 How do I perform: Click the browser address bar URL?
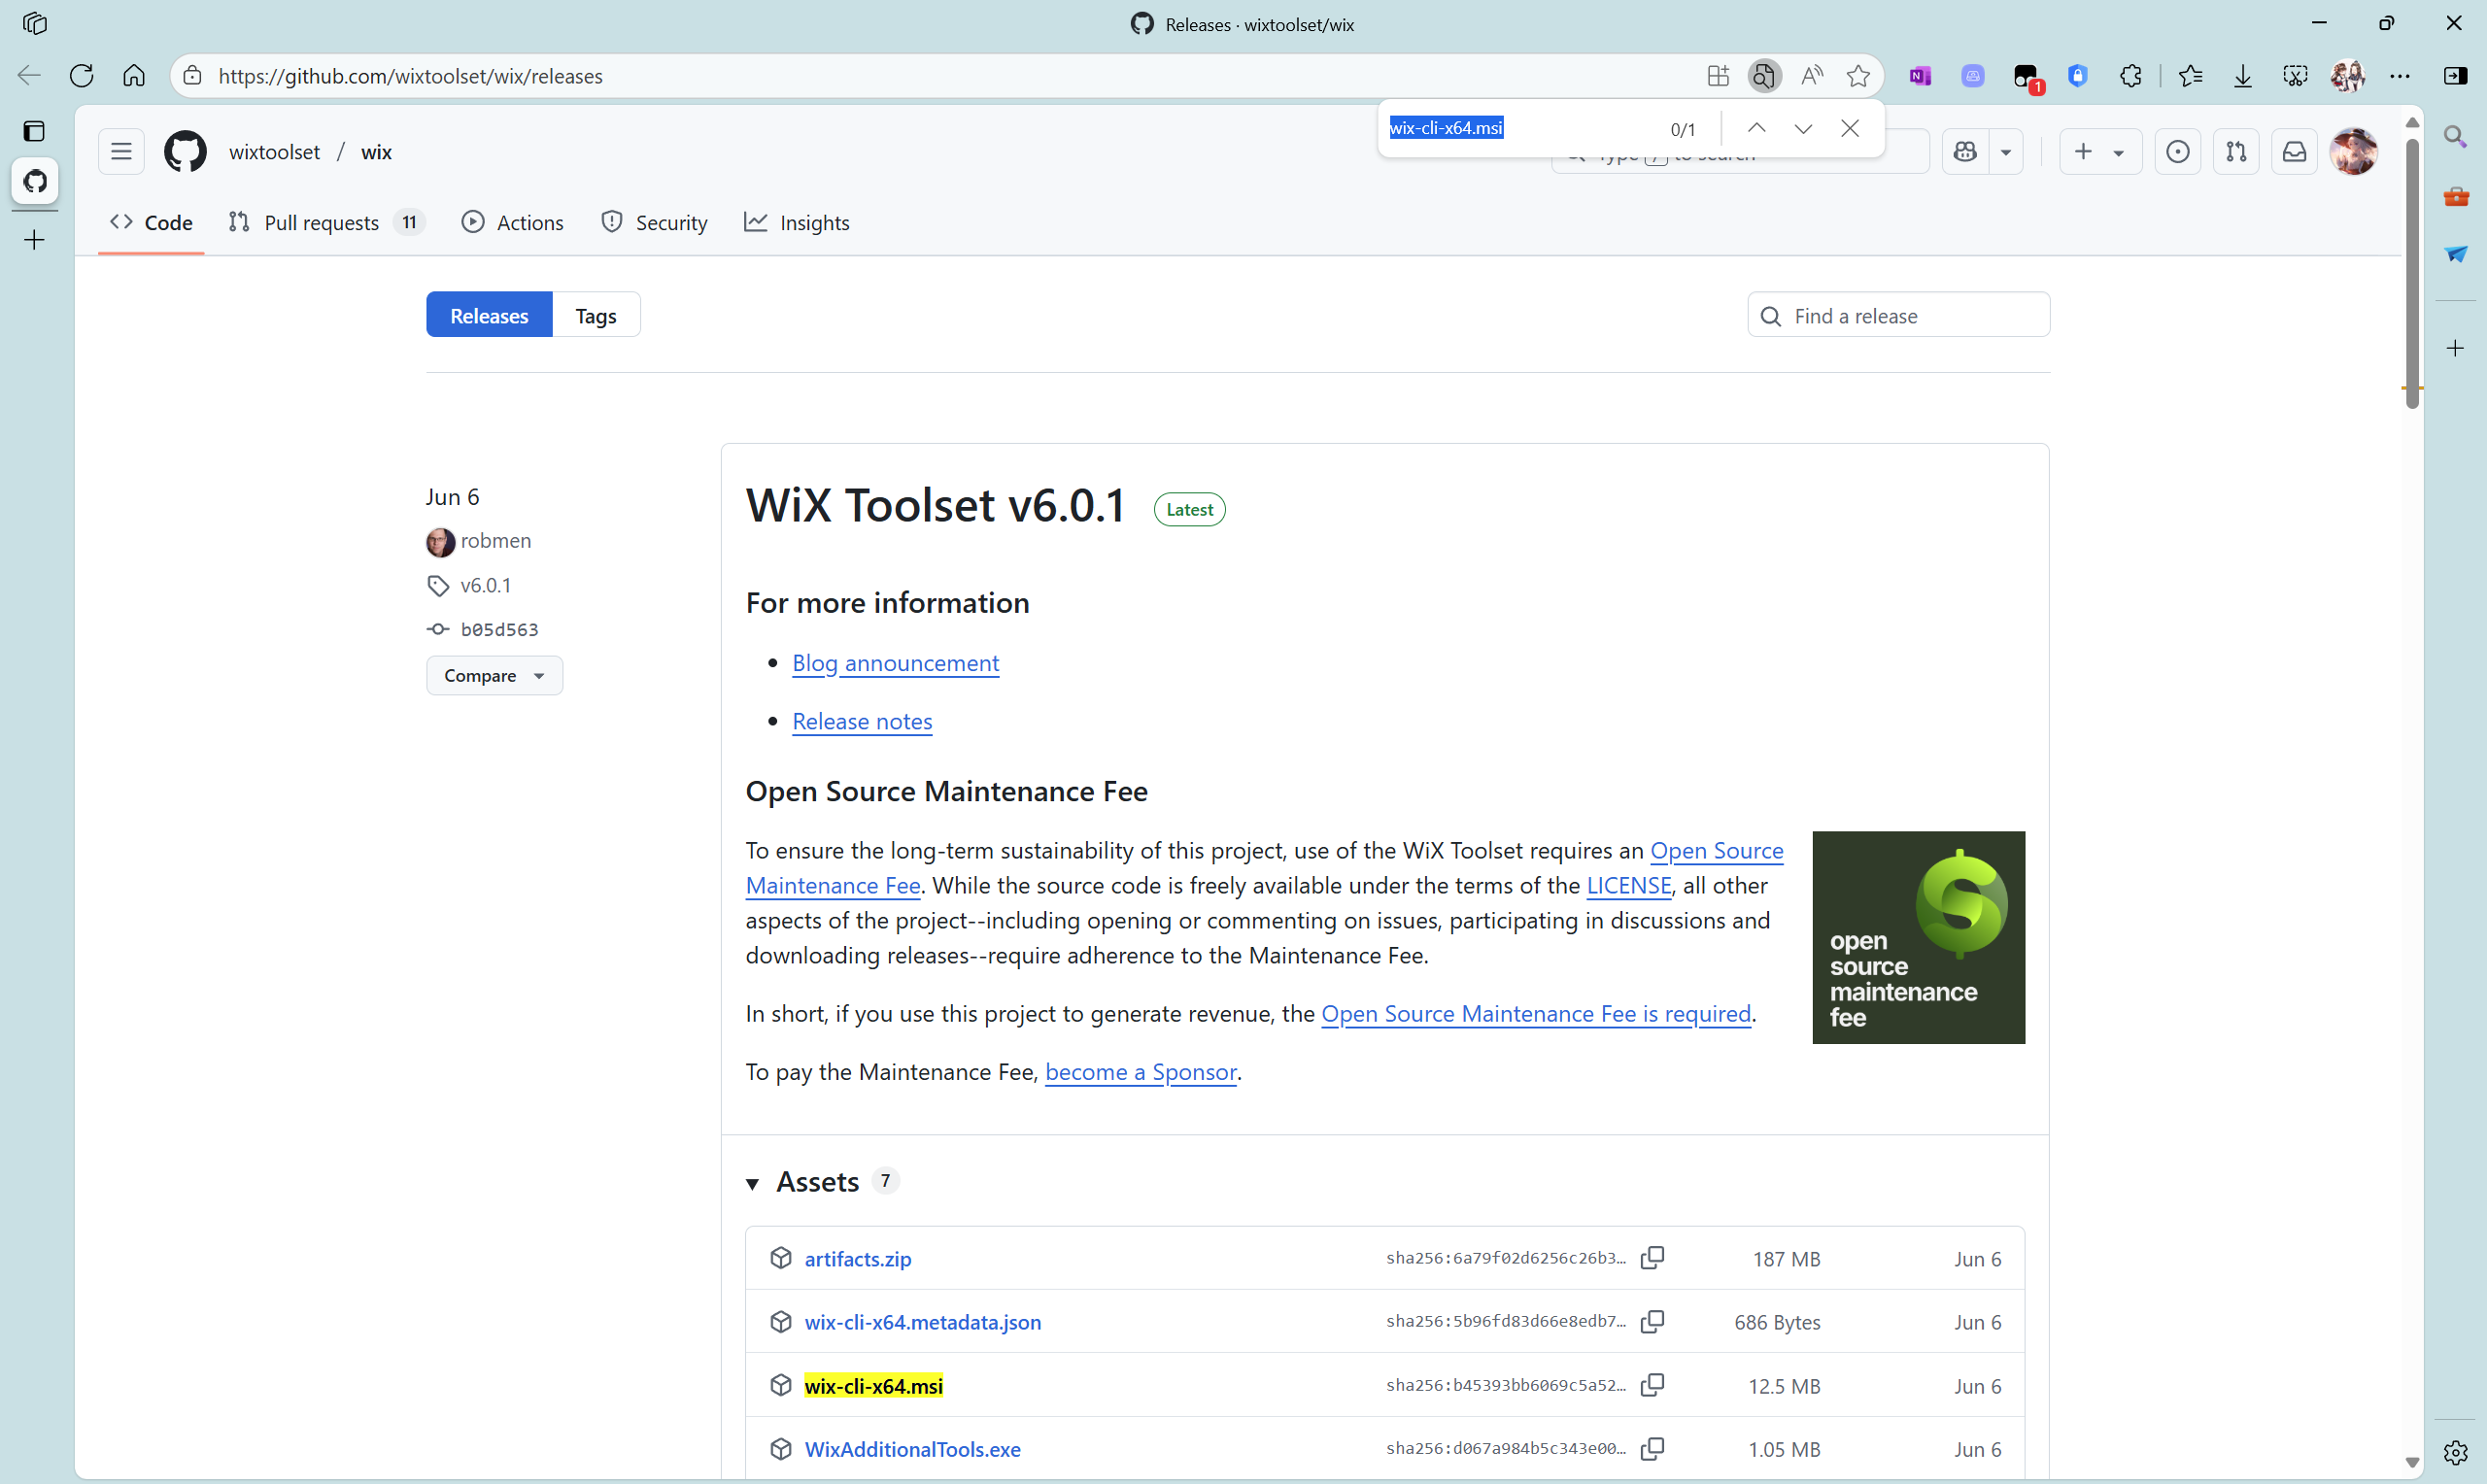tap(410, 76)
